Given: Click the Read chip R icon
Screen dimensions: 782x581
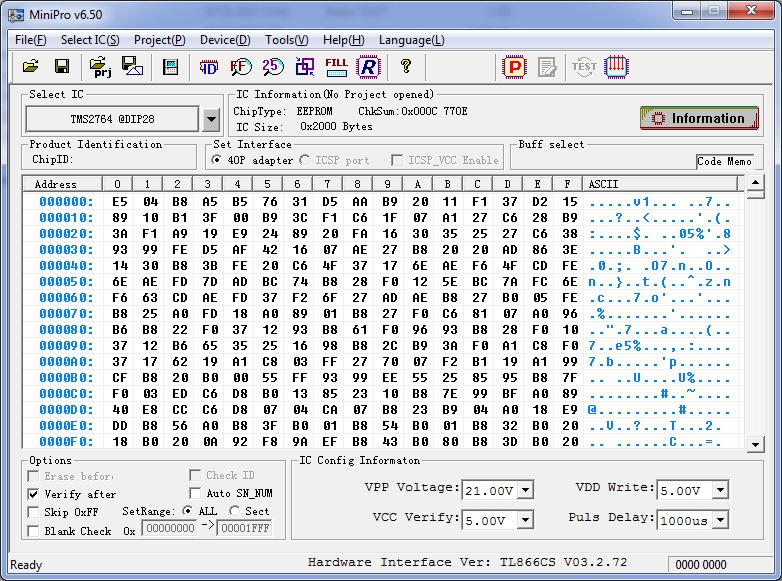Looking at the screenshot, I should tap(369, 66).
